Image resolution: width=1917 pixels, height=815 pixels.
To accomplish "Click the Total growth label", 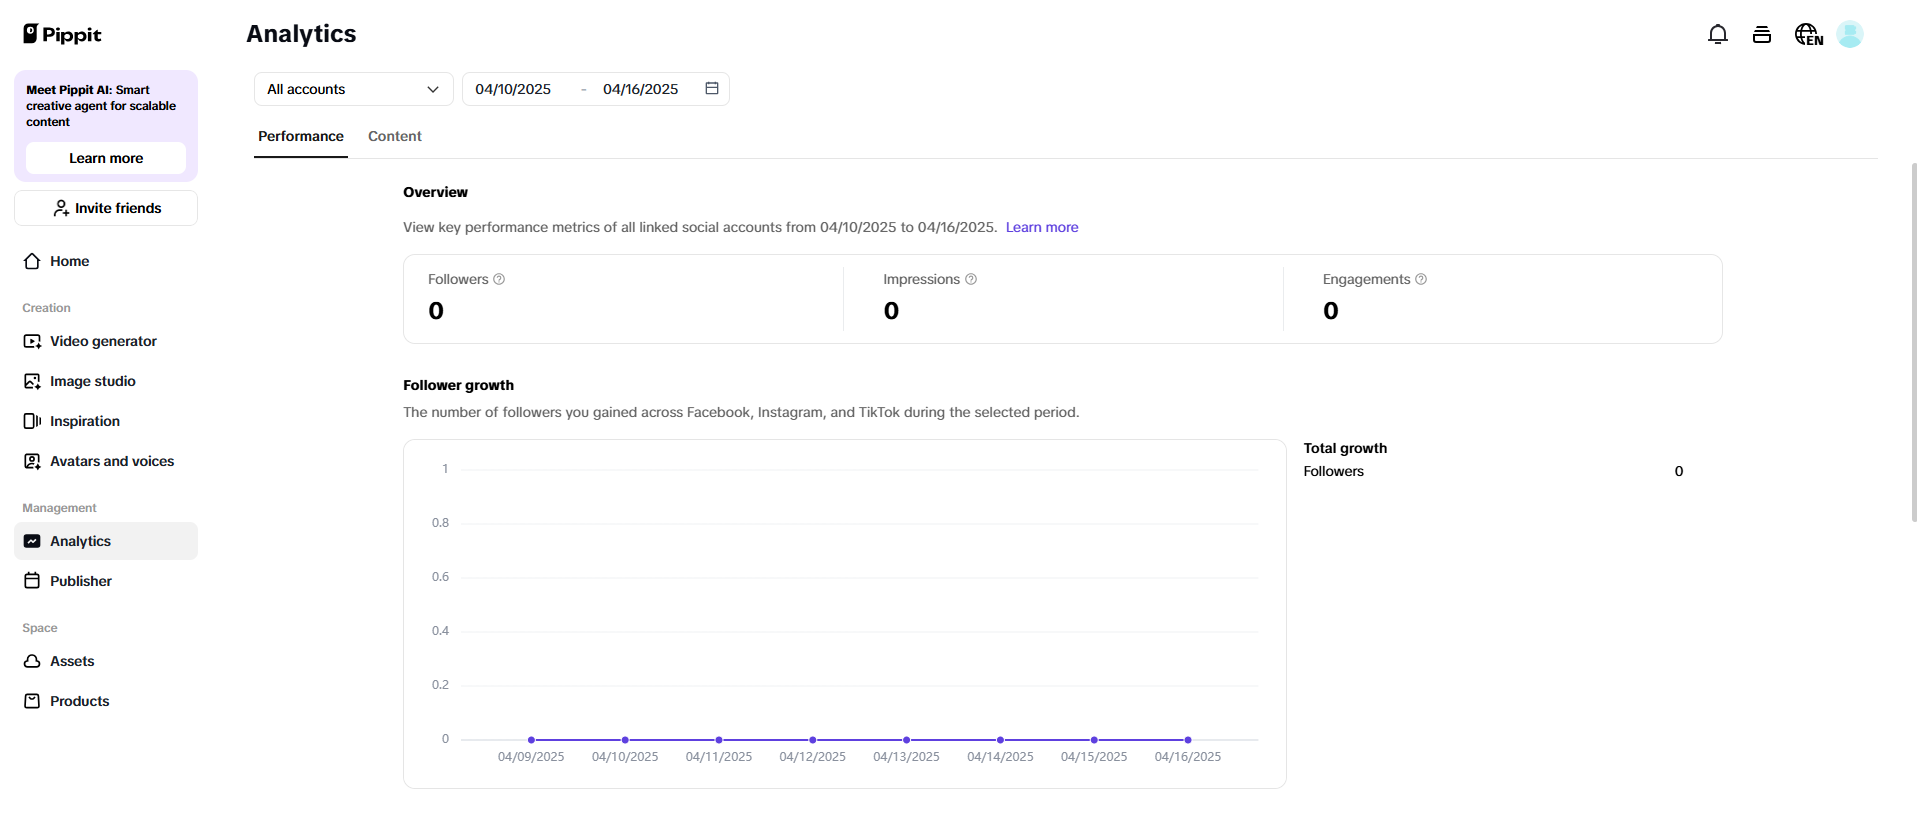I will (x=1345, y=448).
